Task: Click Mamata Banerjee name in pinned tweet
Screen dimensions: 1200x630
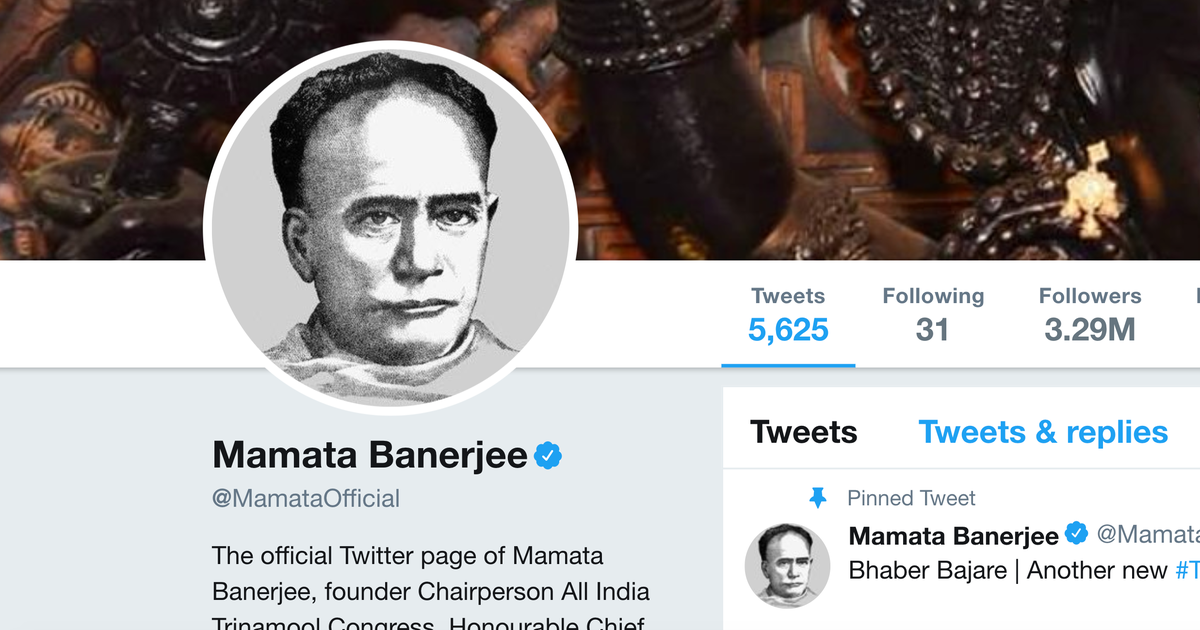Action: (953, 536)
